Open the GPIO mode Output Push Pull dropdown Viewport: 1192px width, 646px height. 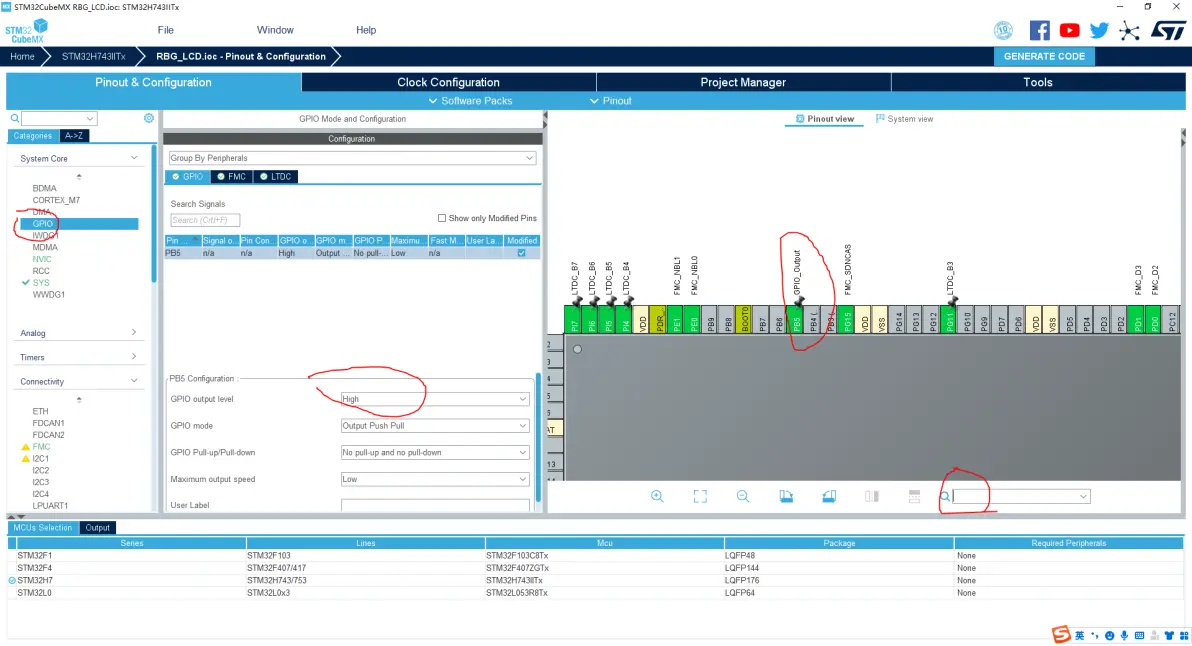(x=434, y=426)
